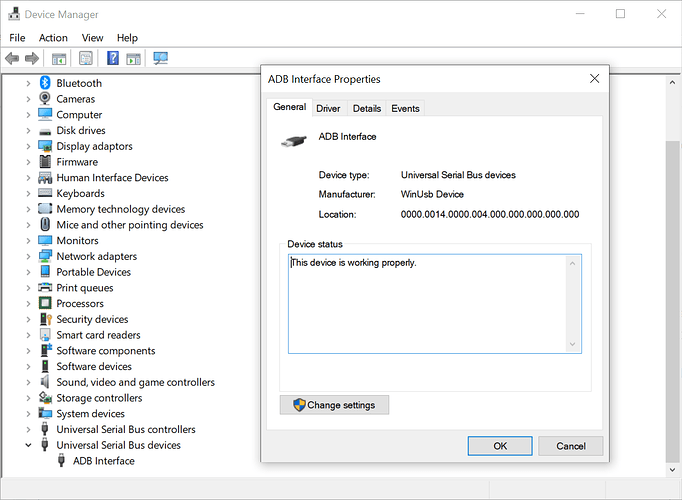The image size is (682, 500).
Task: Select the General tab
Action: pyautogui.click(x=289, y=107)
